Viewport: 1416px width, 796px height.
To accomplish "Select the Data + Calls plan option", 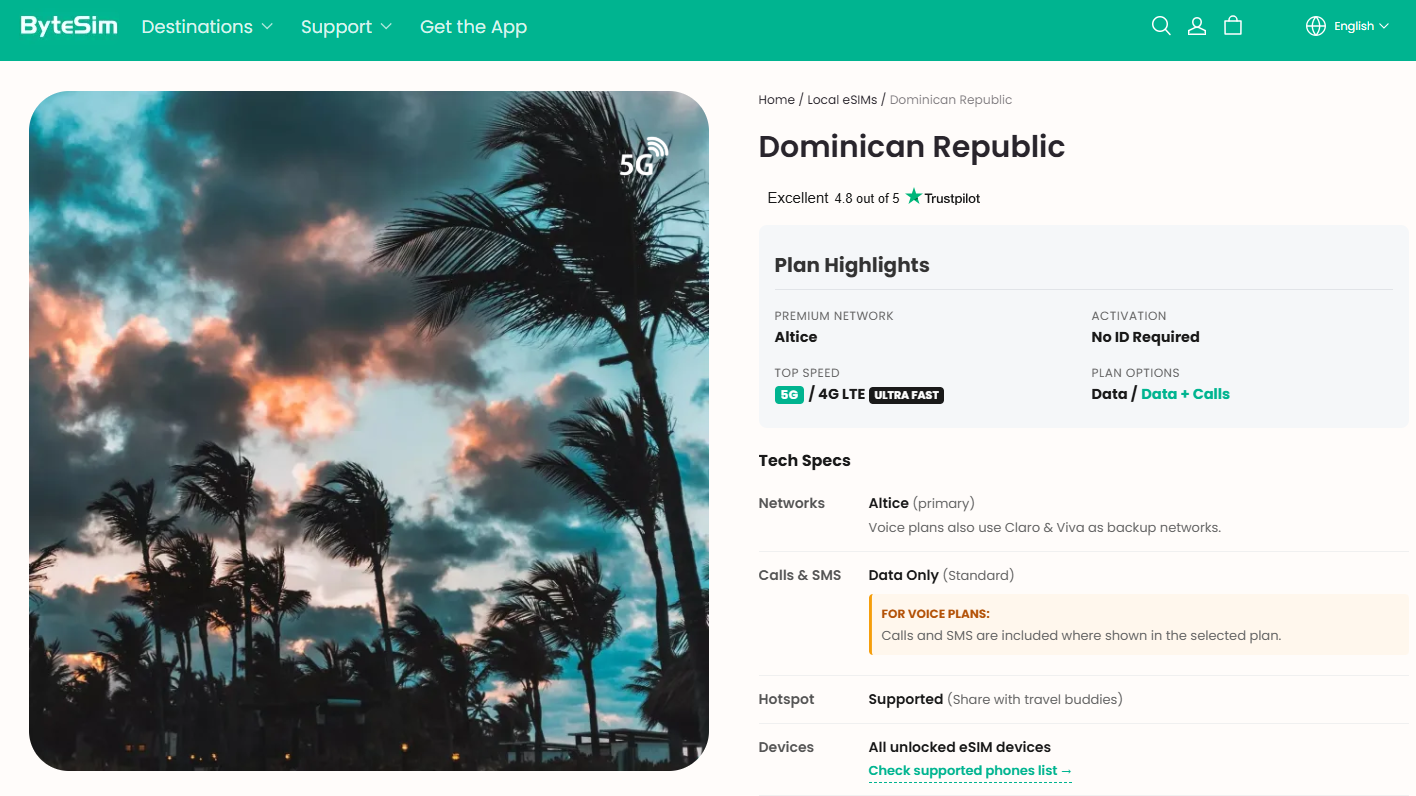I will [1185, 394].
